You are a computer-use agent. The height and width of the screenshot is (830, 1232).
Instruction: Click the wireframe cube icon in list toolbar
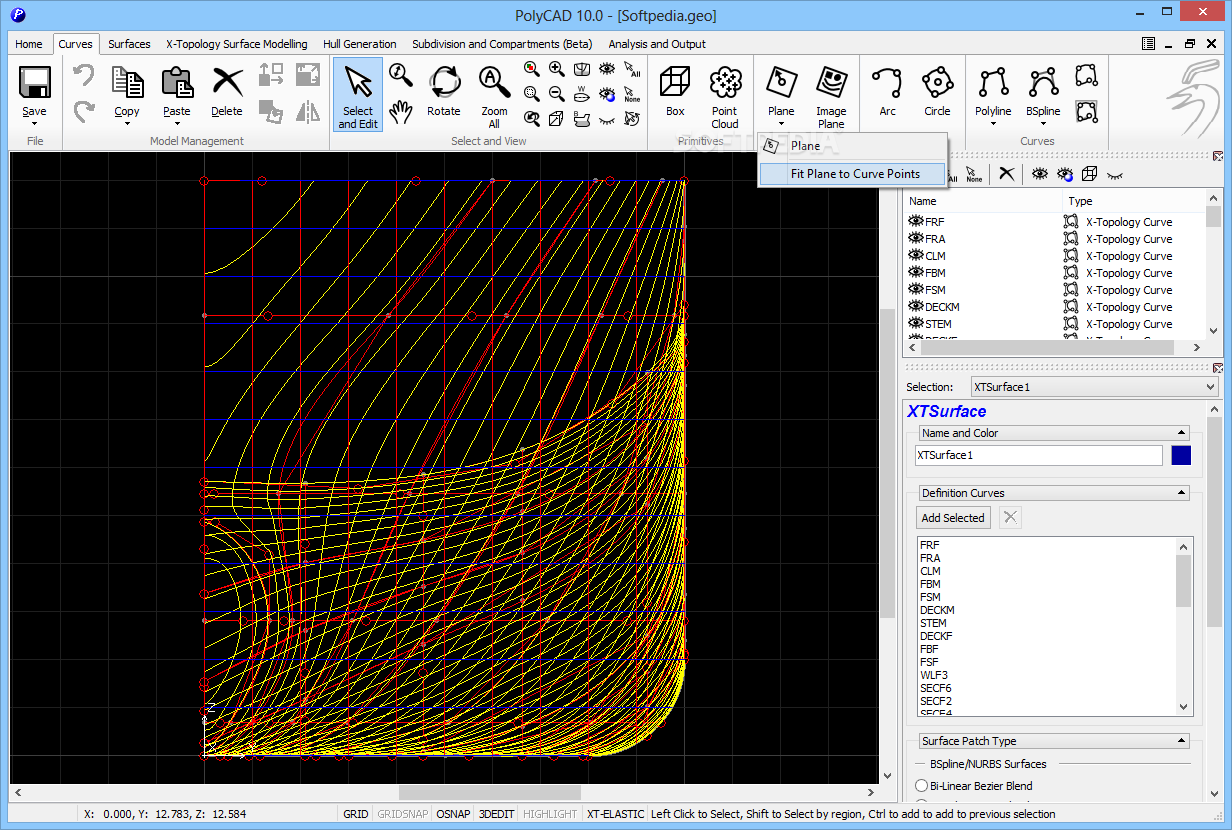click(1089, 174)
